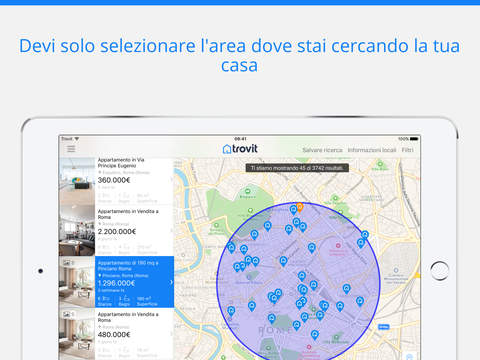Screen dimensions: 480x360
Task: Click the yellow marker at map's right edge
Action: click(x=417, y=275)
